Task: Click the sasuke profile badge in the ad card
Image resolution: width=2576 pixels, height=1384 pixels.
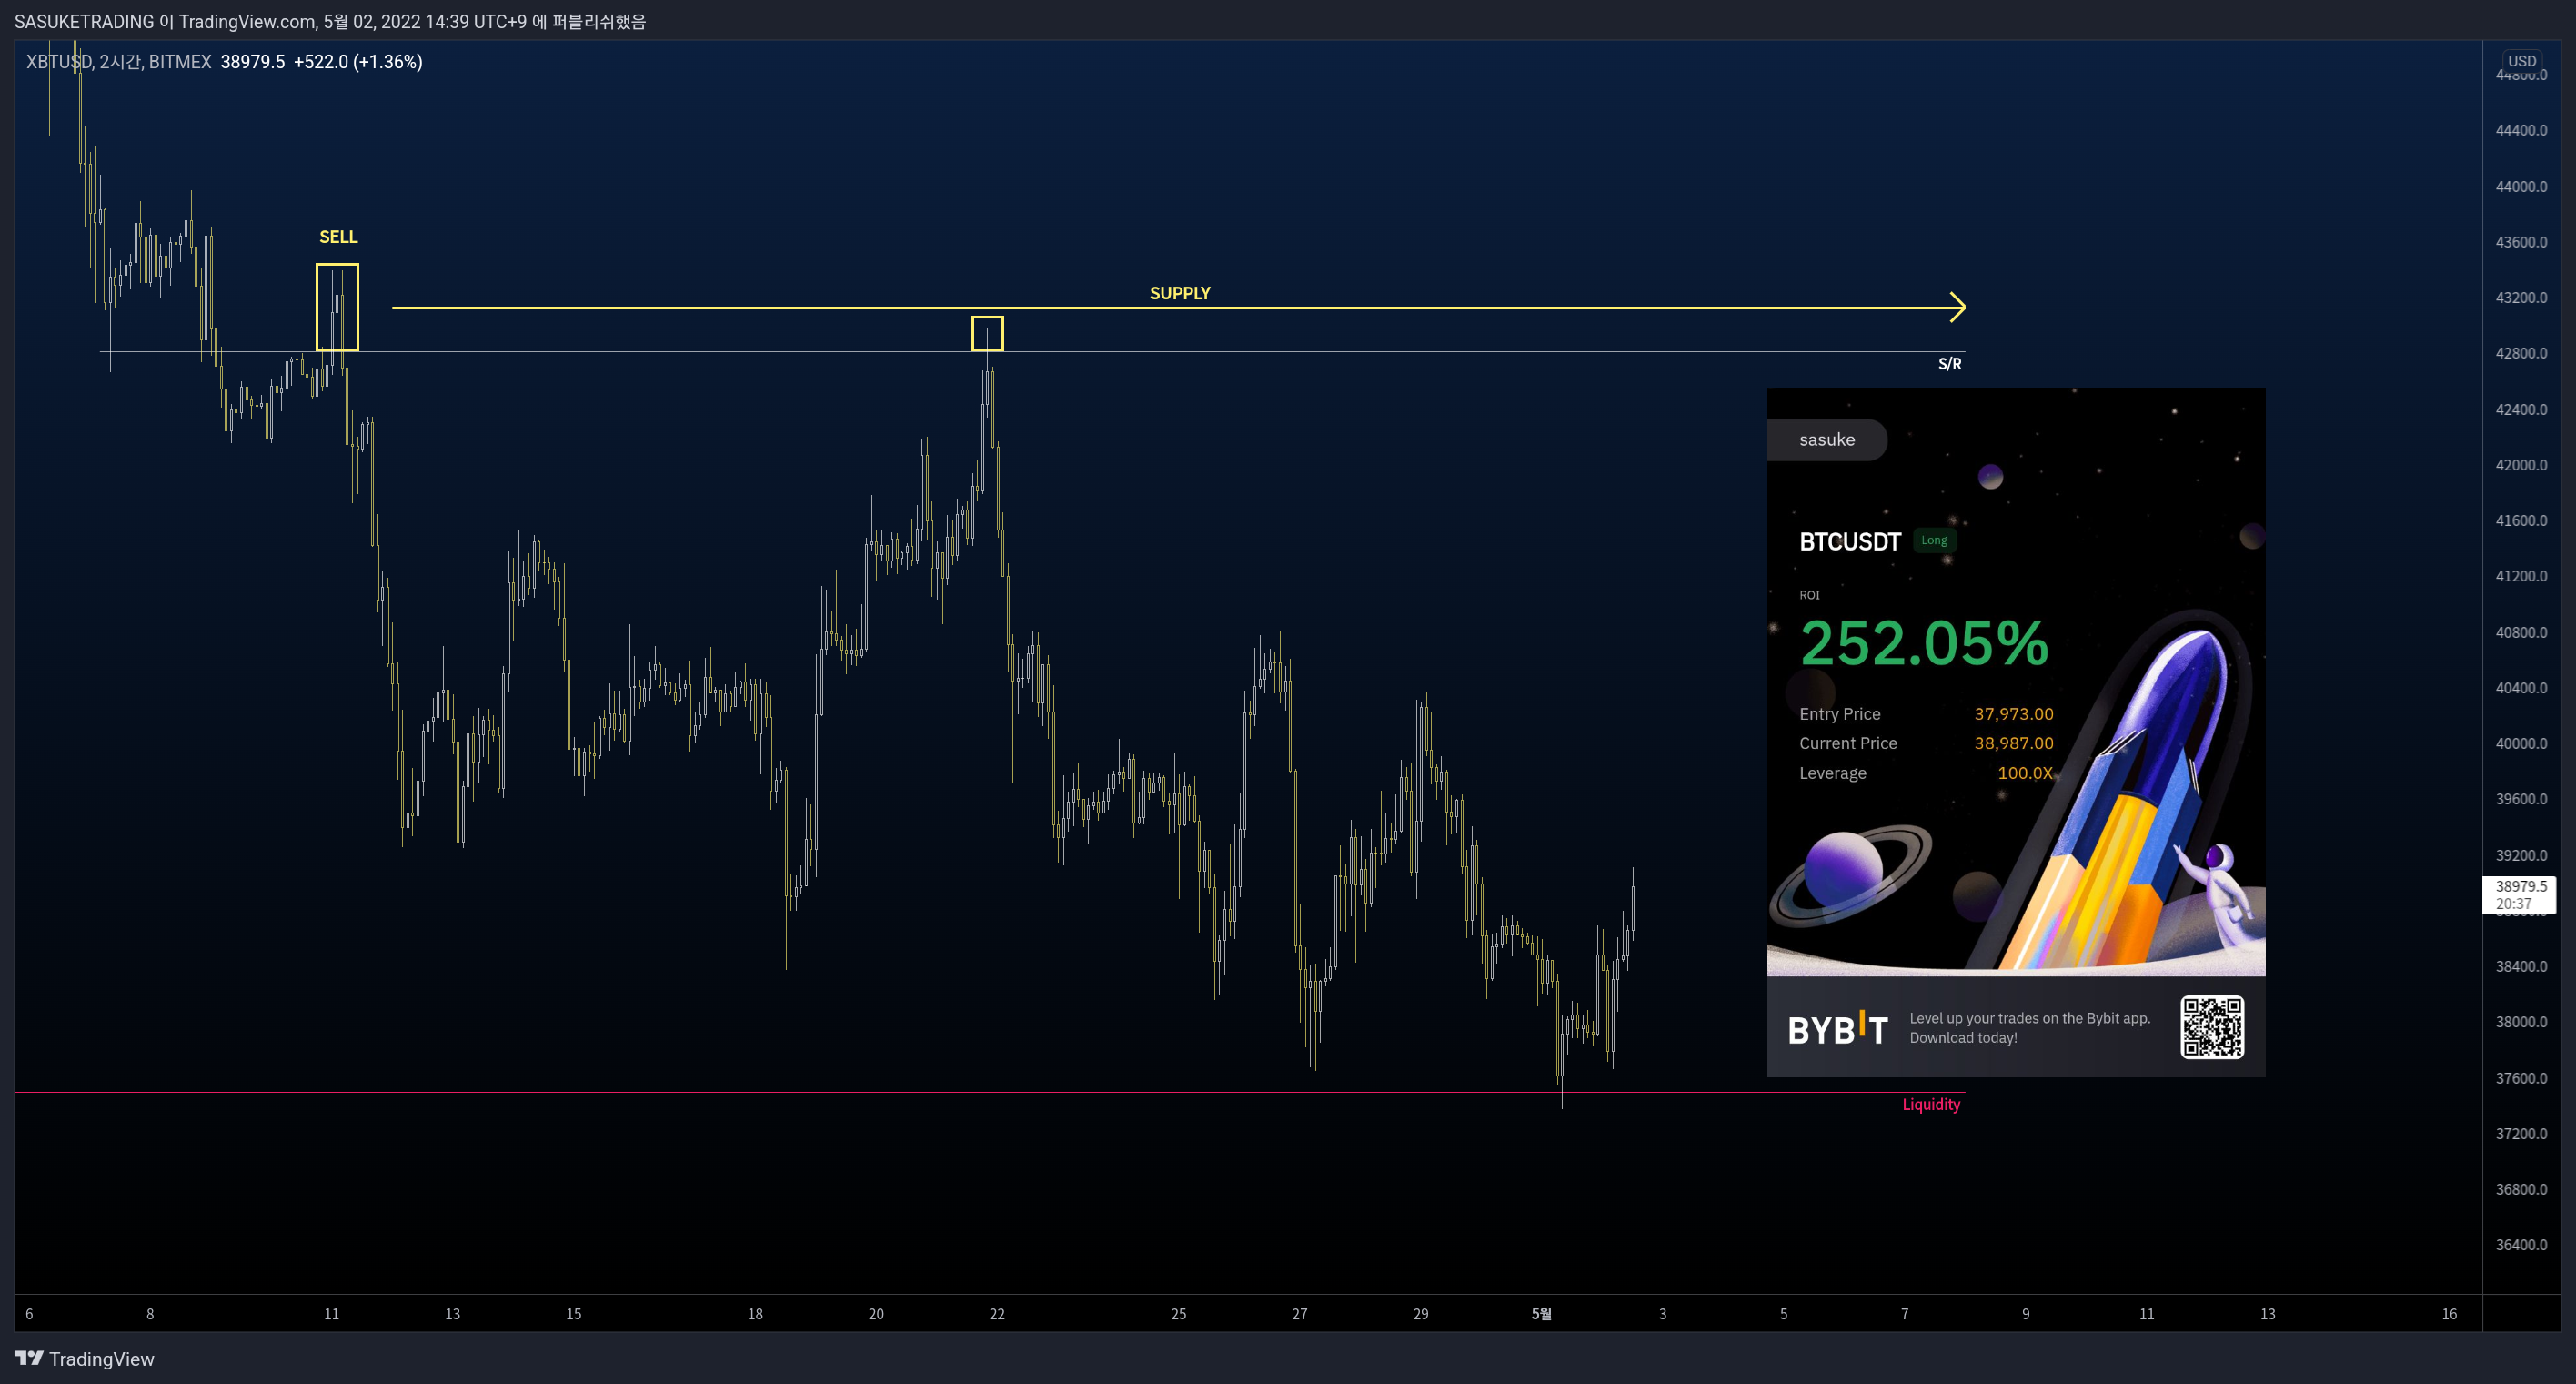Action: 1827,440
